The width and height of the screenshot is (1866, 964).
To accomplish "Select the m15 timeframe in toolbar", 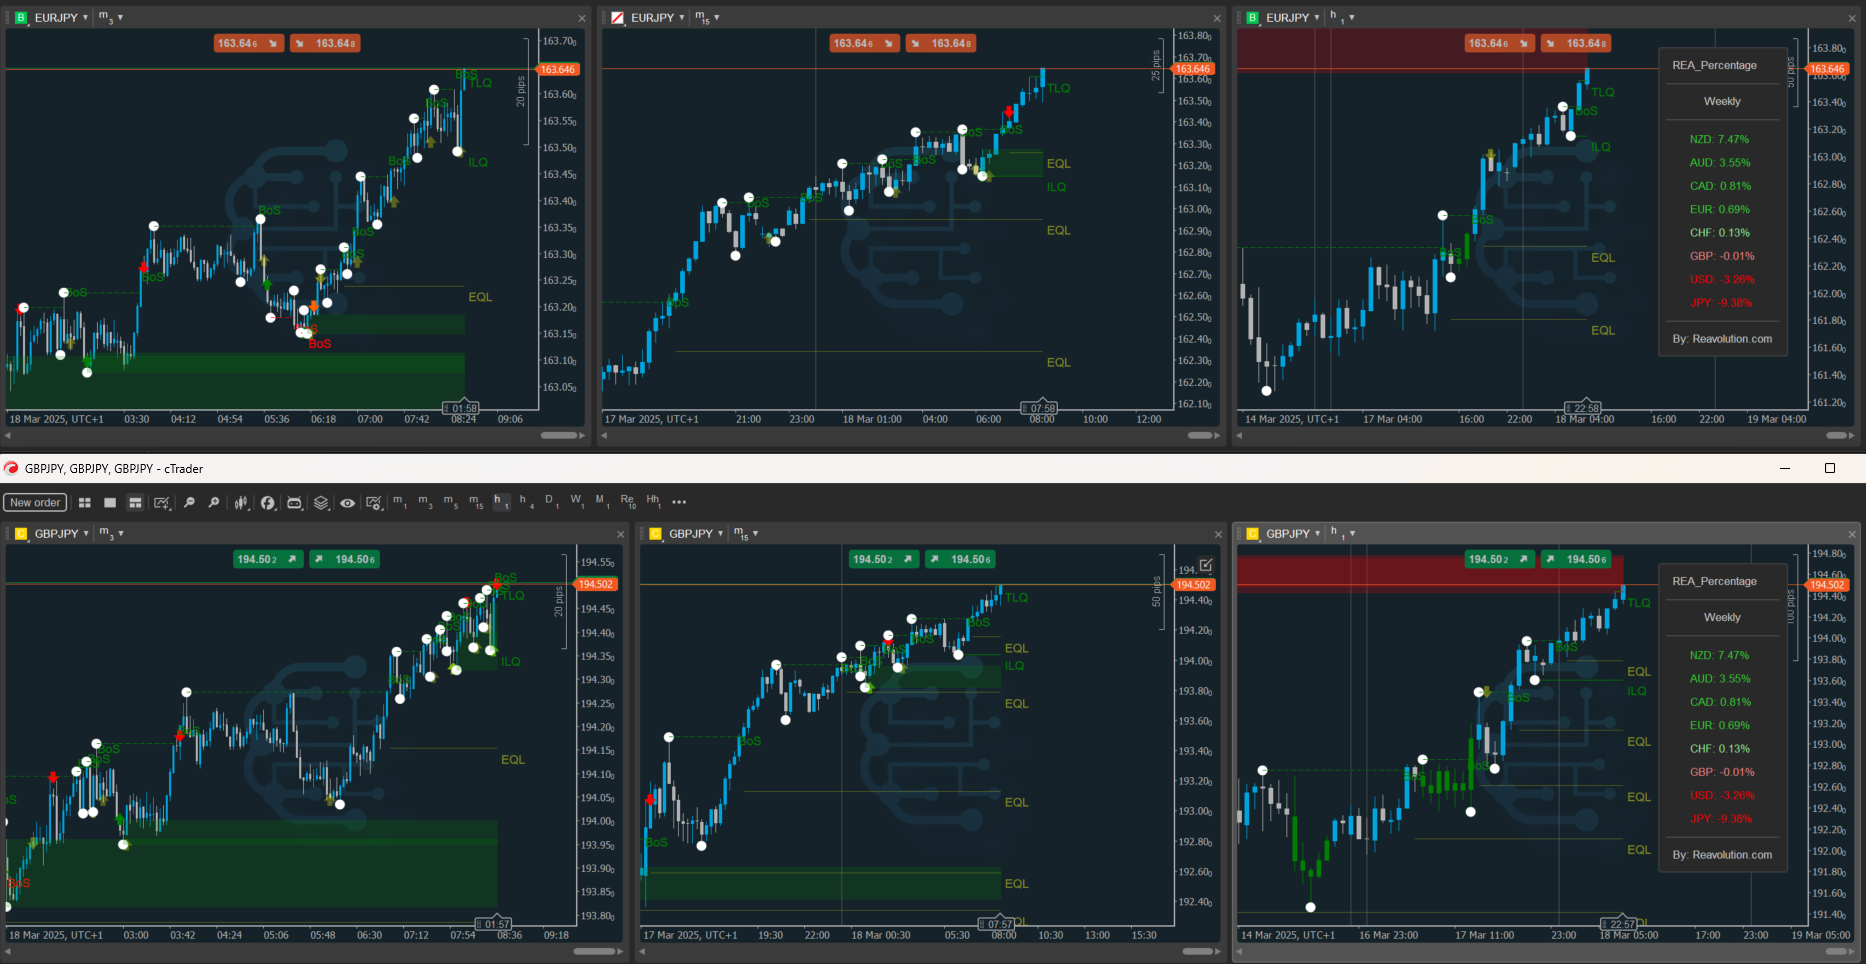I will click(x=476, y=501).
